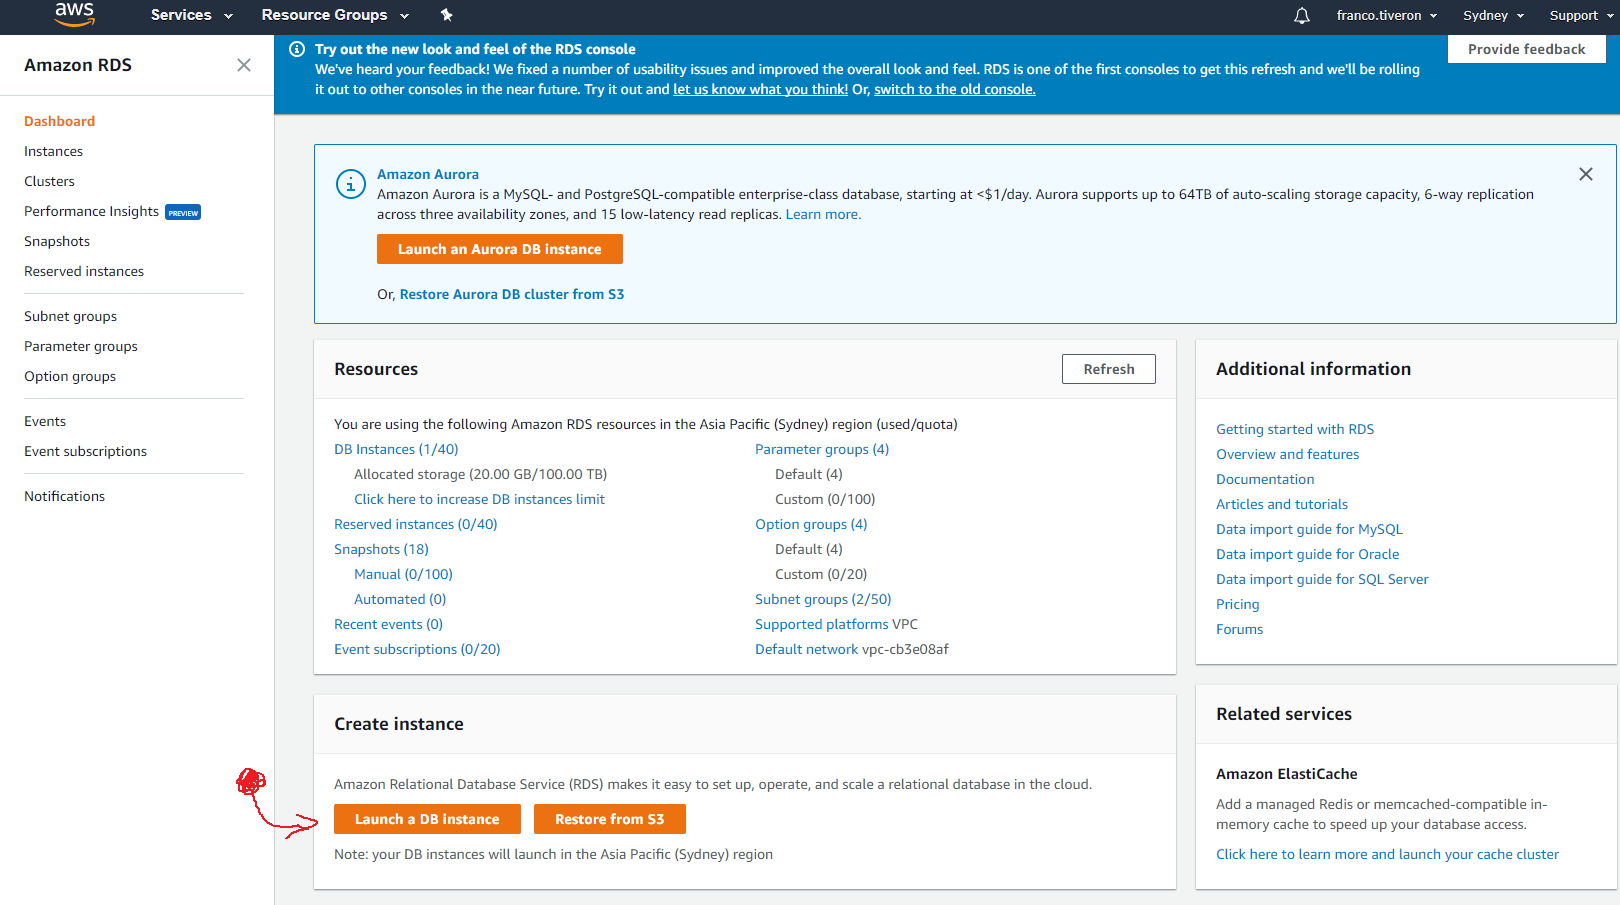Open Option groups (4) resource link
This screenshot has height=905, width=1620.
(x=811, y=524)
